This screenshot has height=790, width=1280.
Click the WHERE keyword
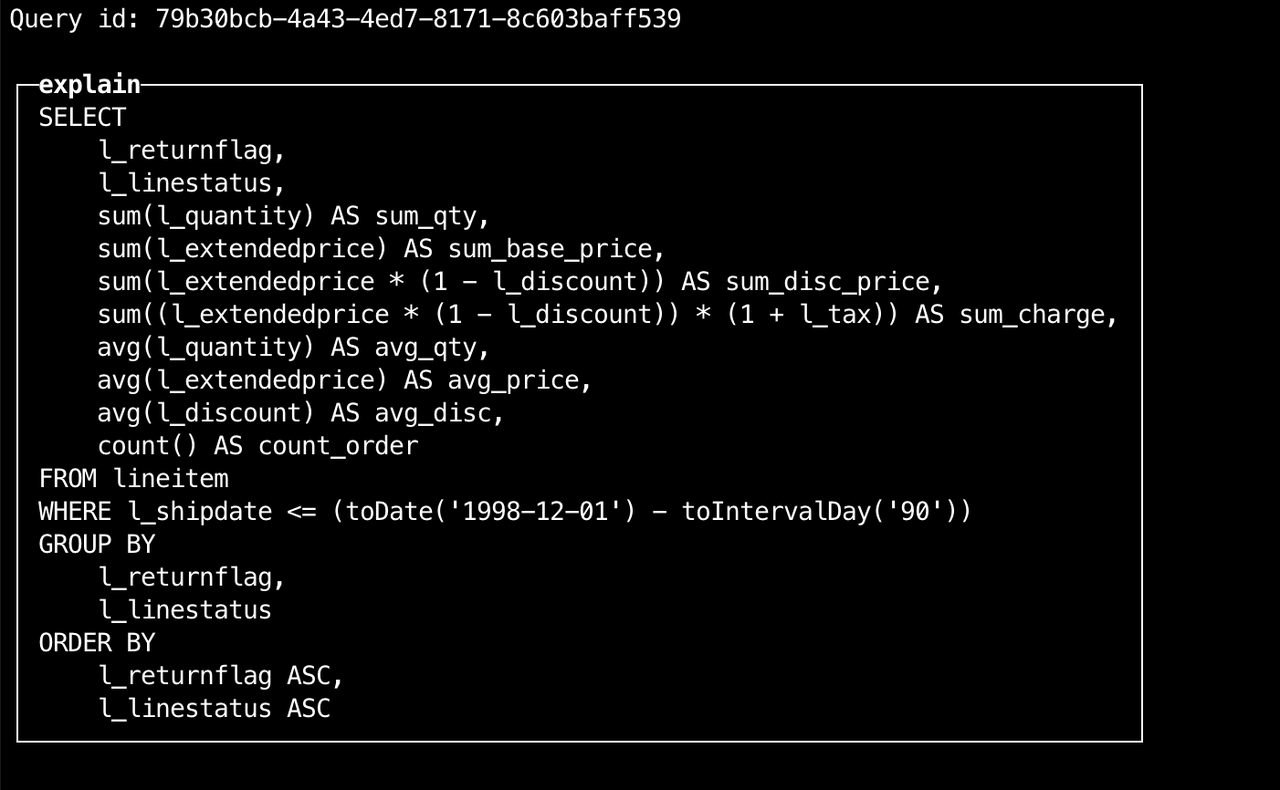point(75,512)
